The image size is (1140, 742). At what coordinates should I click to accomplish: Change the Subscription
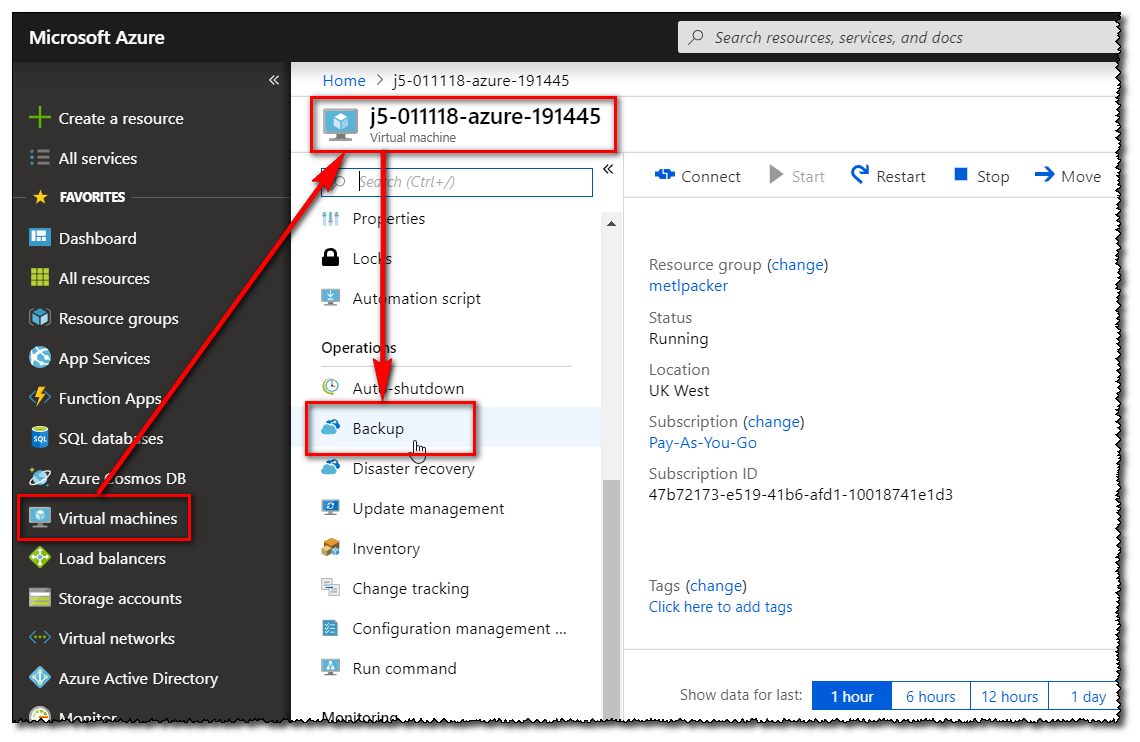click(x=774, y=422)
